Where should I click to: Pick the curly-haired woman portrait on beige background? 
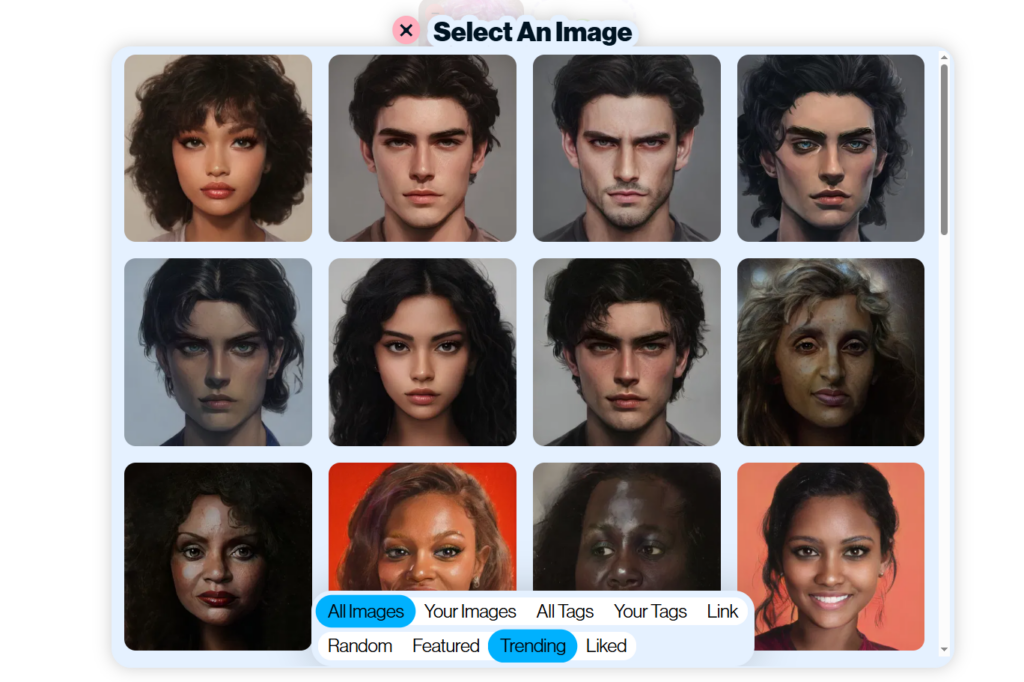218,148
